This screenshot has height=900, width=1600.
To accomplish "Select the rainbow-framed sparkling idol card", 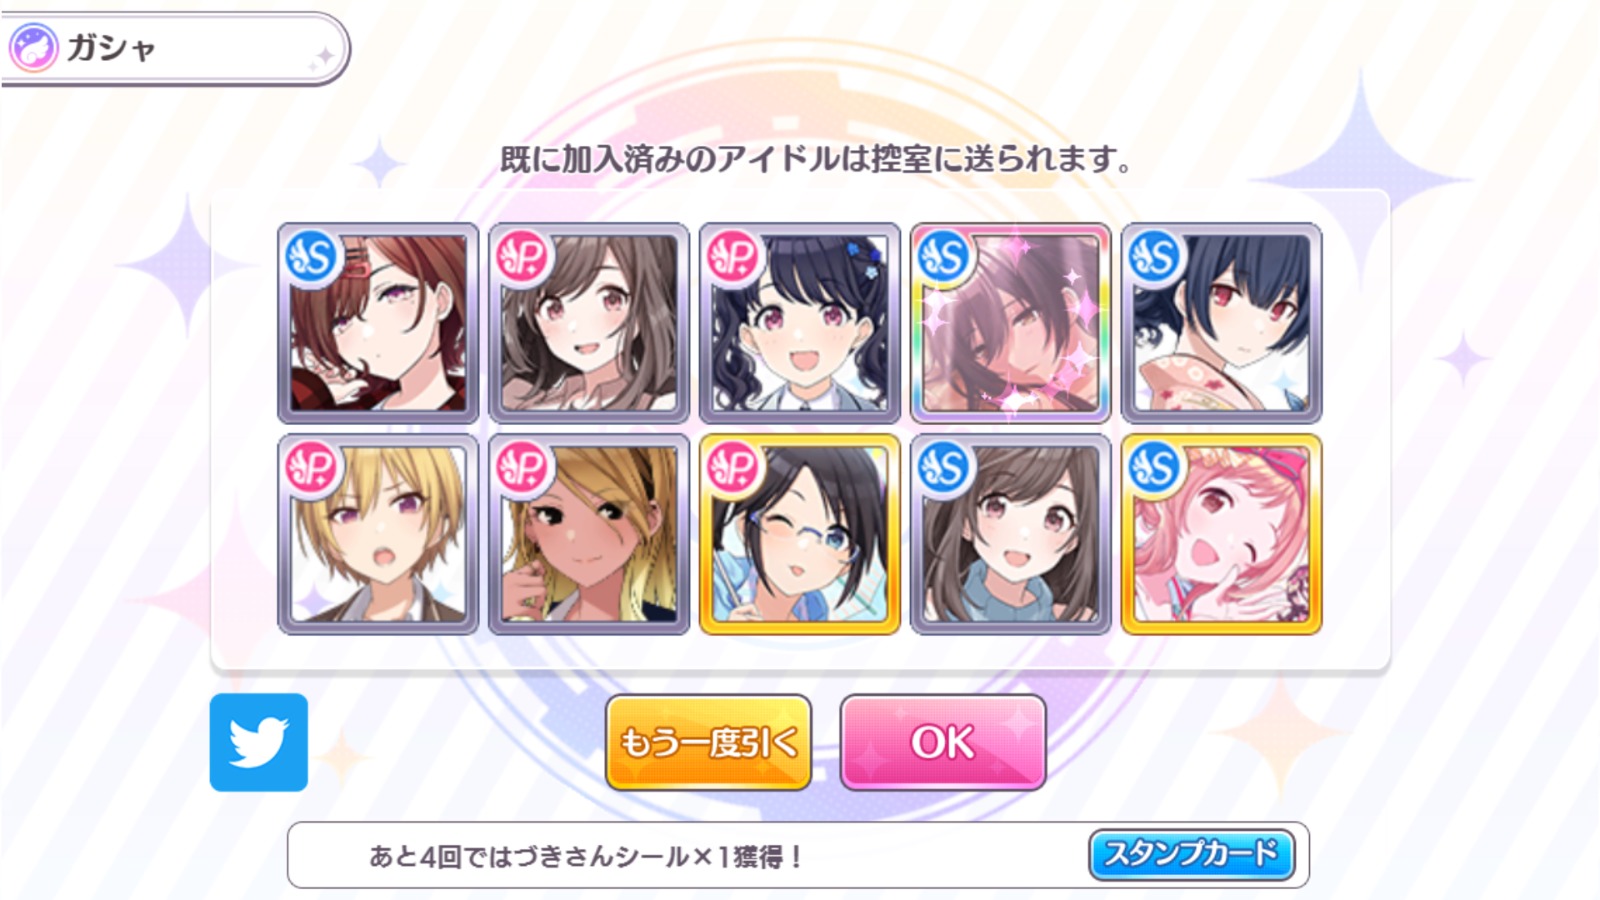I will pos(1010,323).
